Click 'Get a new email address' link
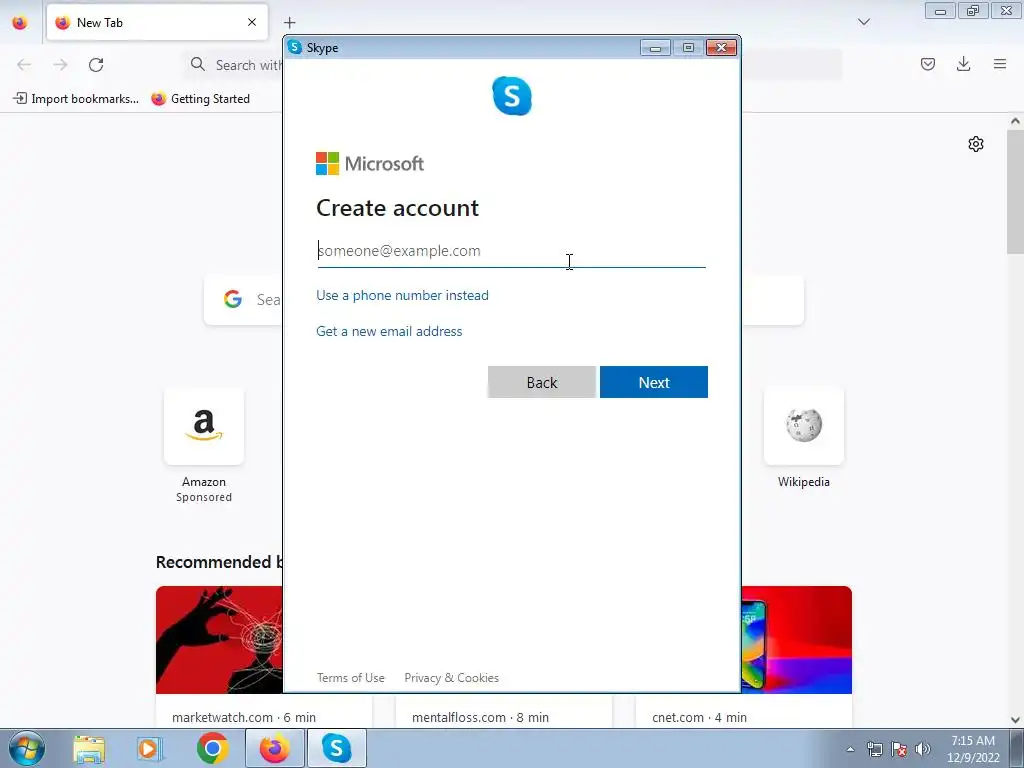This screenshot has width=1024, height=768. [389, 331]
